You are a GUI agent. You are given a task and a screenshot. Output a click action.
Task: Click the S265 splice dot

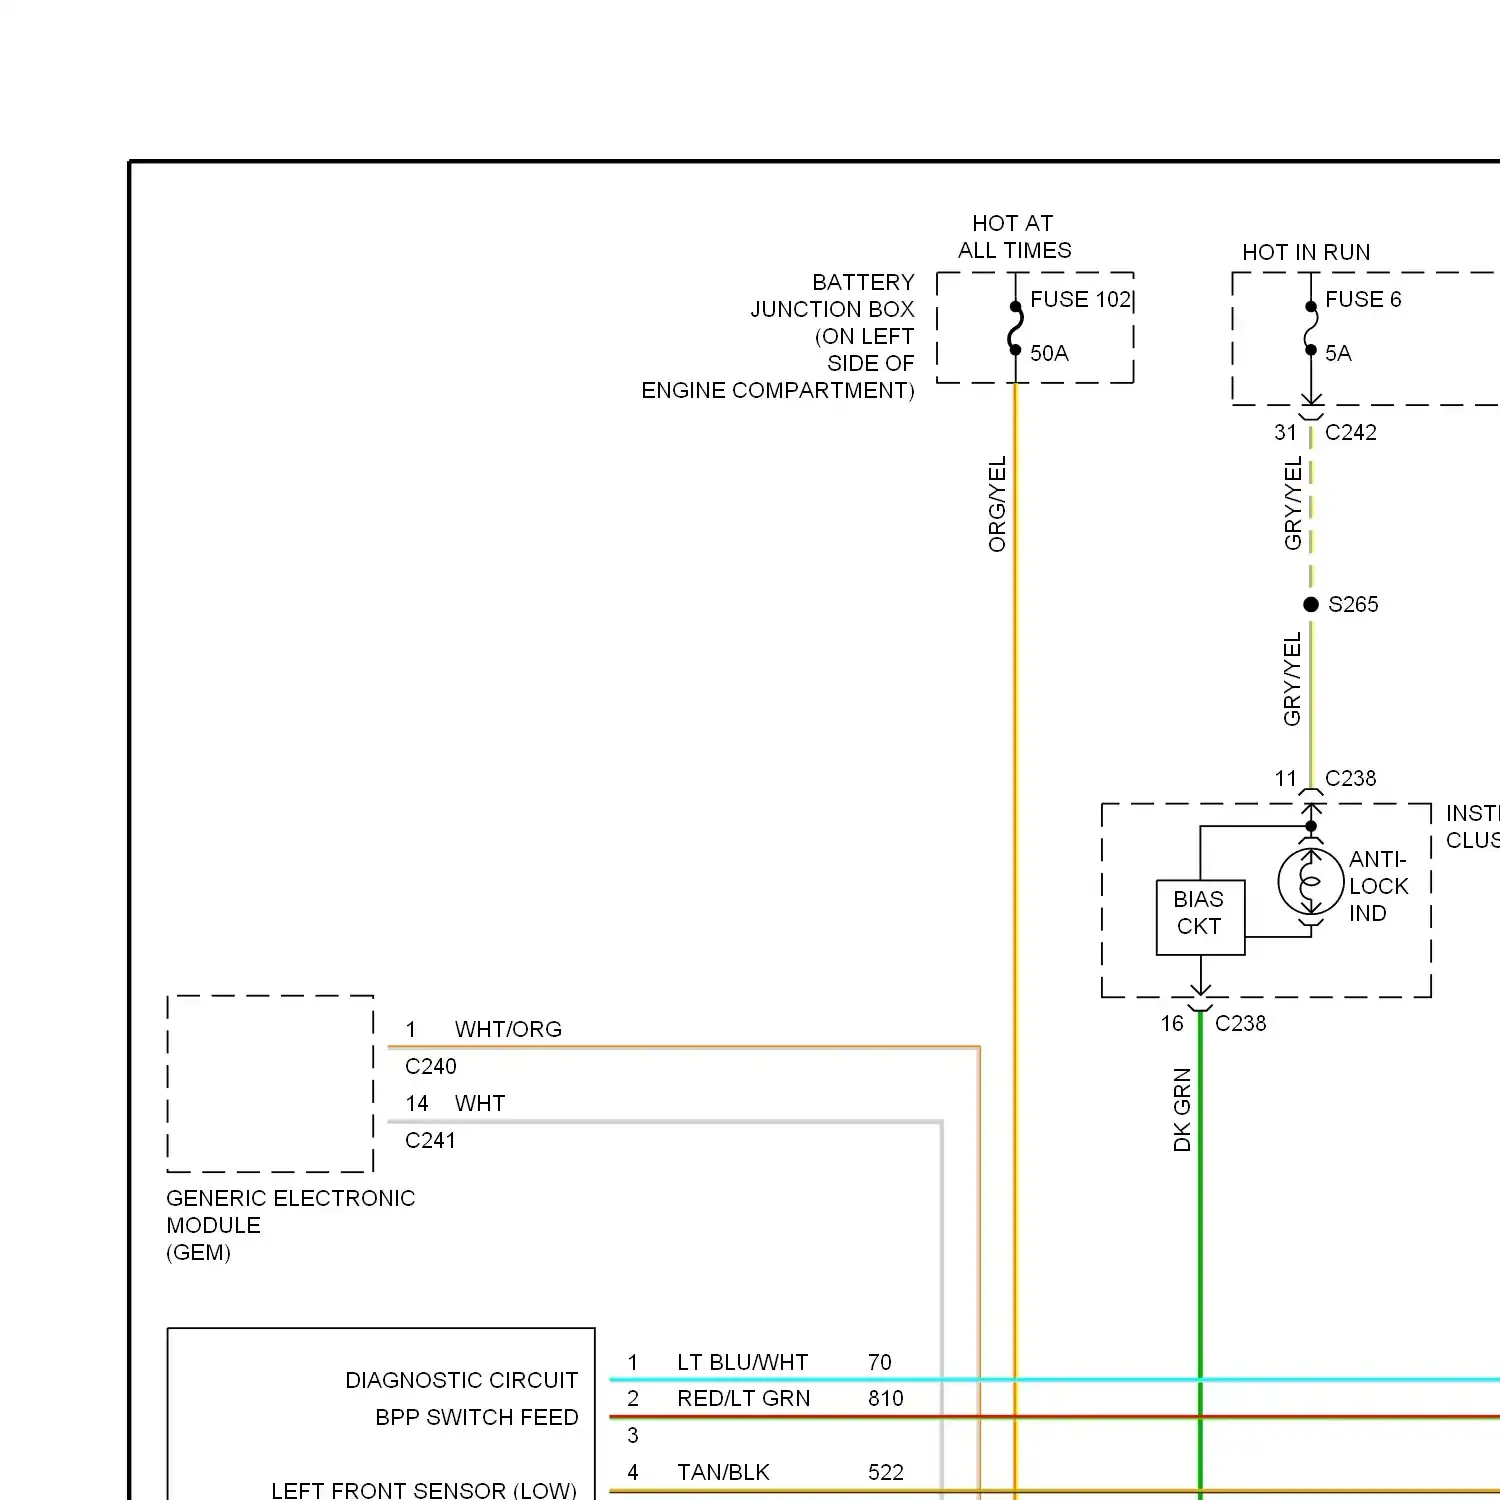click(x=1311, y=604)
